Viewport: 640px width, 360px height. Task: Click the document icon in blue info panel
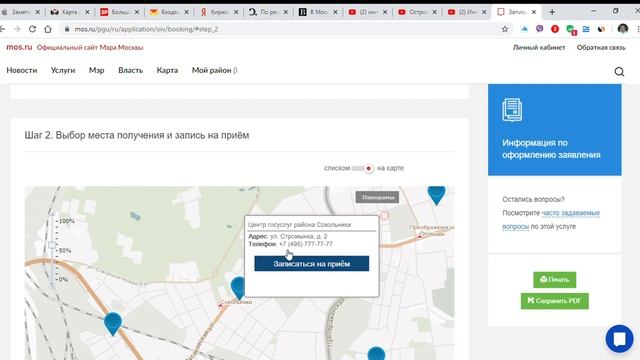pos(512,110)
